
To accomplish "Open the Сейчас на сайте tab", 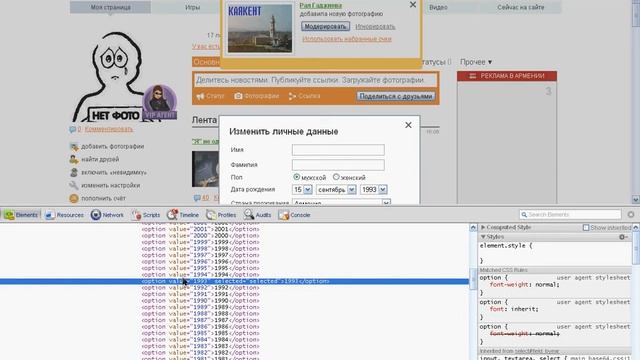I will pos(520,7).
